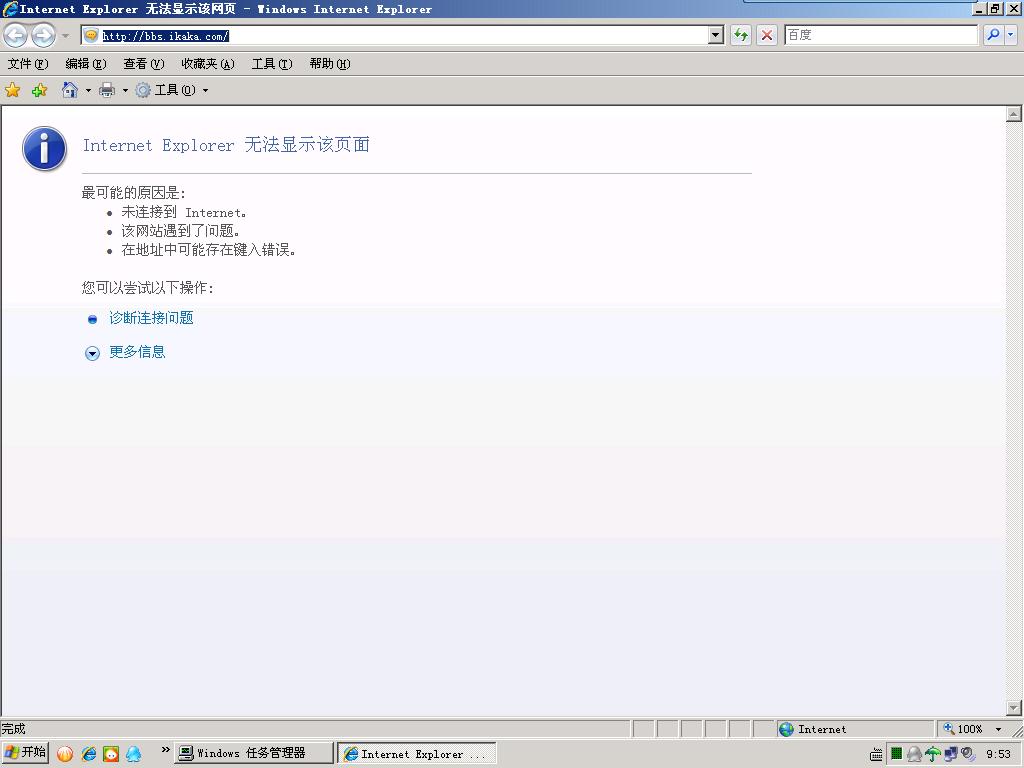Click the yellow Favorites star icon
Image resolution: width=1024 pixels, height=768 pixels.
pos(12,90)
